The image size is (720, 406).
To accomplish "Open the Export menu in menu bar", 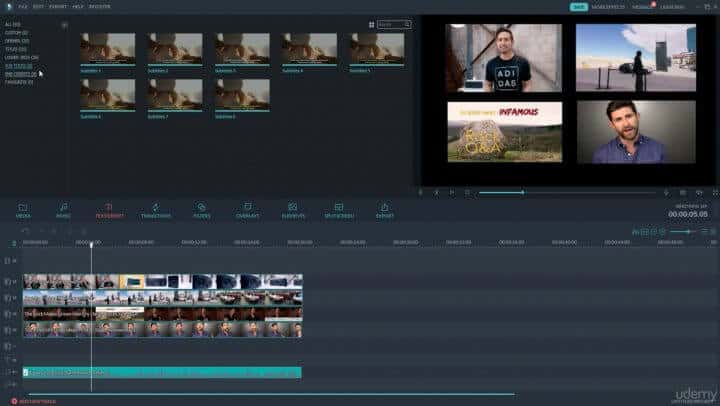I will tap(58, 6).
